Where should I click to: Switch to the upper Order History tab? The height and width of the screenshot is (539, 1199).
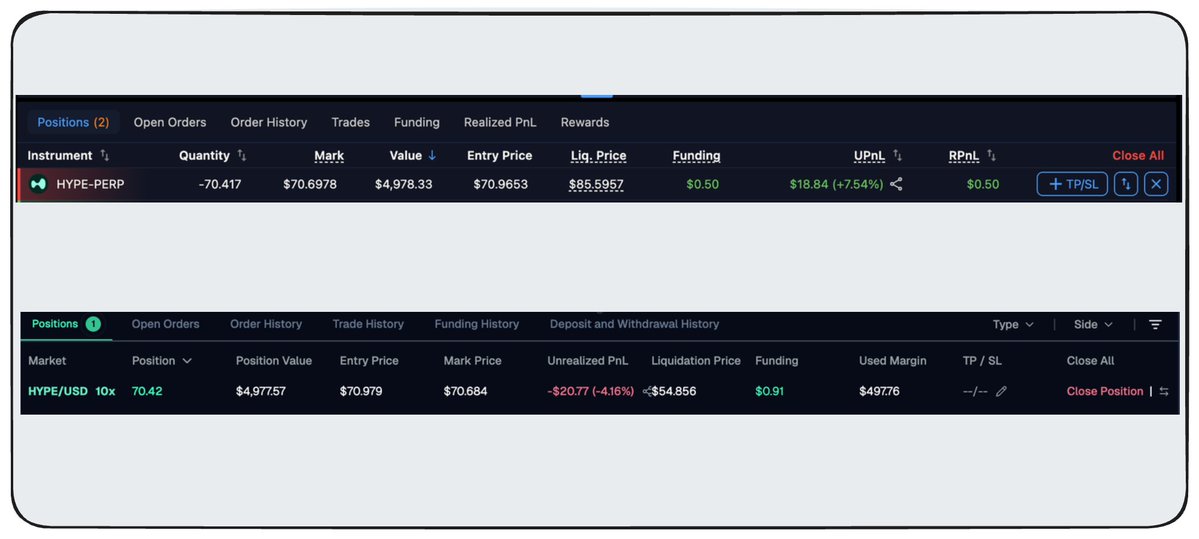269,122
